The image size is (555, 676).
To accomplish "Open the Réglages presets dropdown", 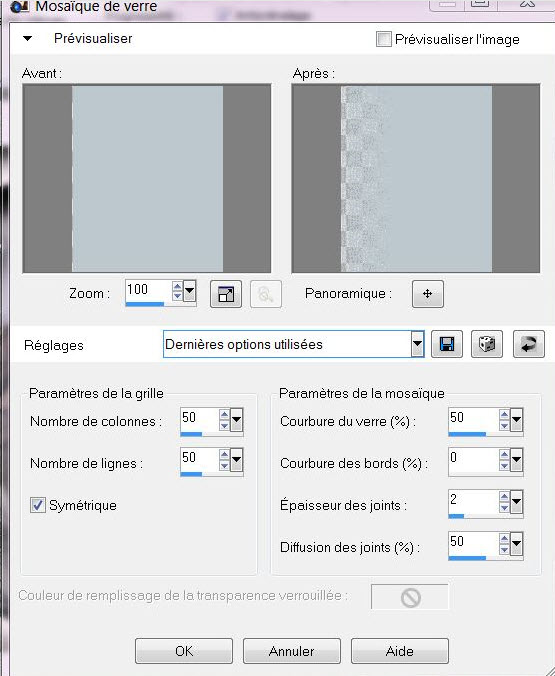I will (417, 344).
